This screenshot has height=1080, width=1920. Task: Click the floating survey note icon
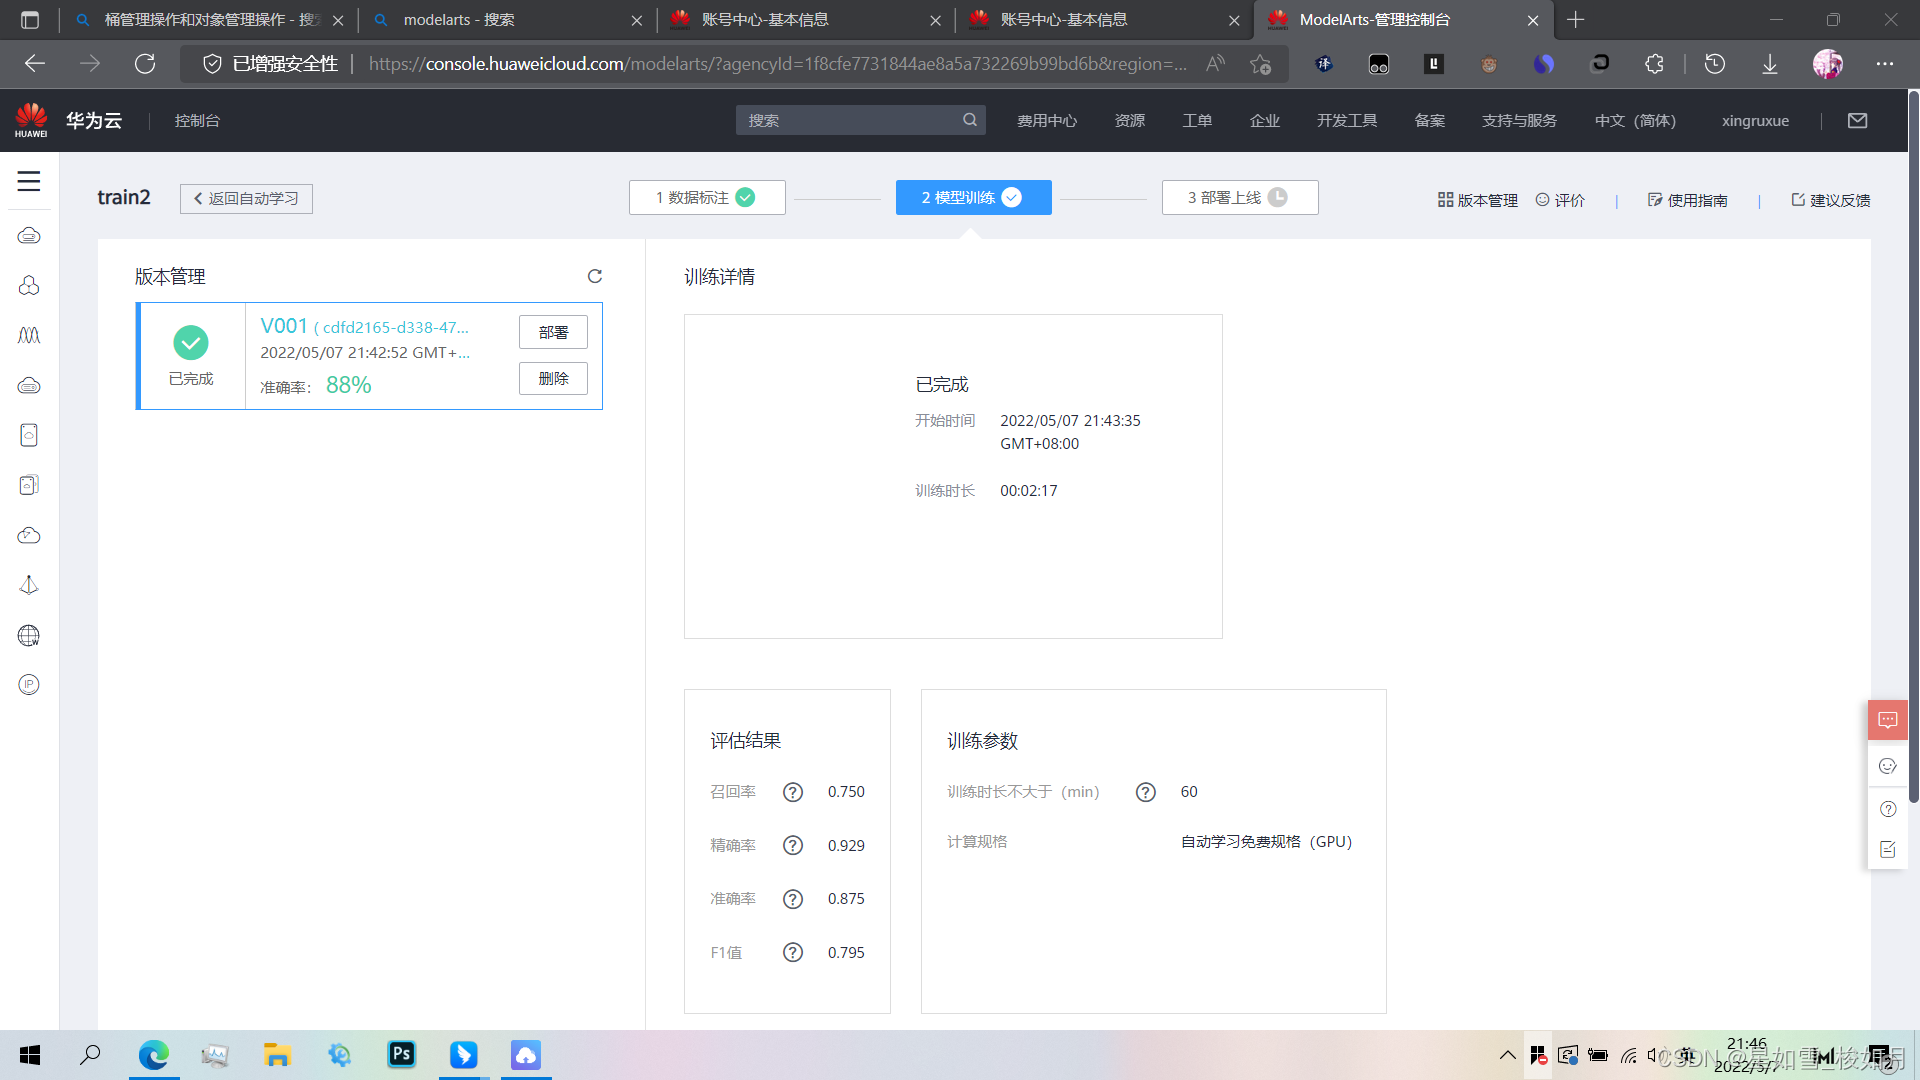(1888, 849)
